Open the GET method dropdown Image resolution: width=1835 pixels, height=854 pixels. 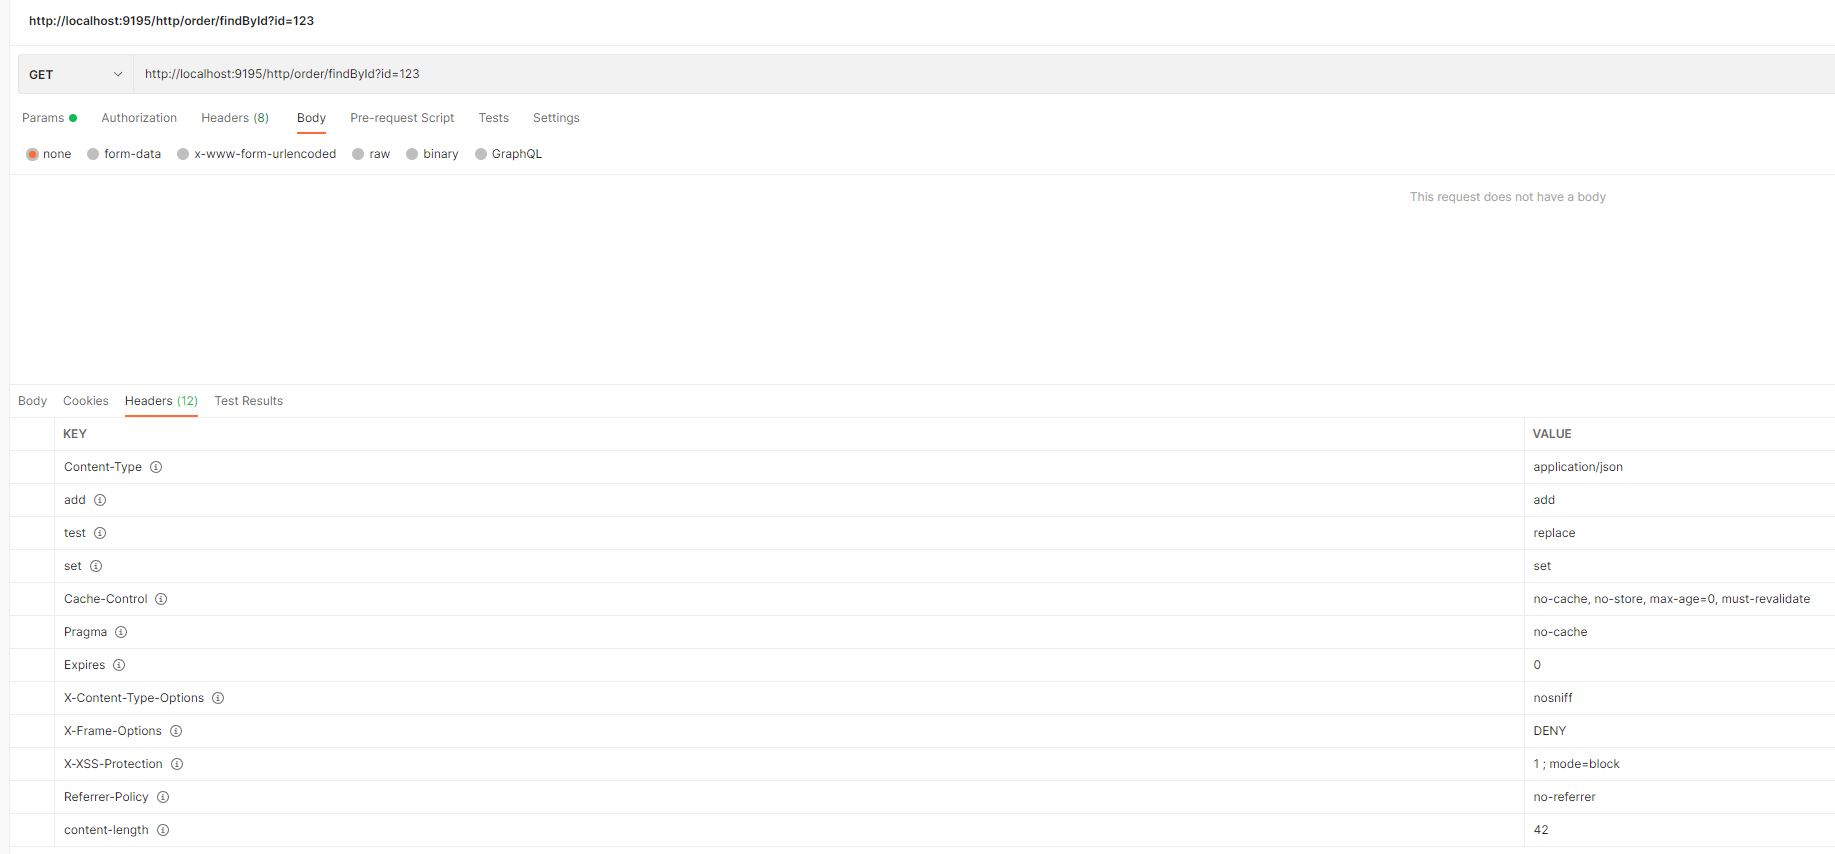76,74
